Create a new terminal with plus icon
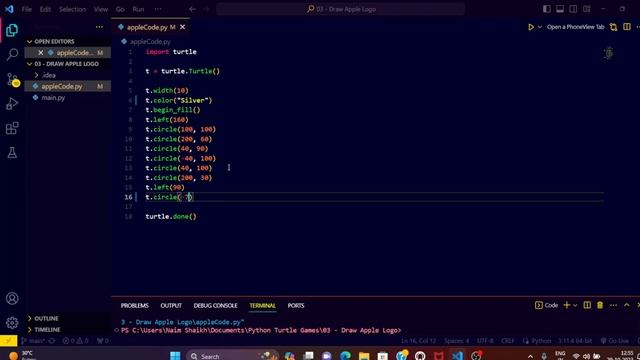This screenshot has width=640, height=360. pyautogui.click(x=567, y=305)
